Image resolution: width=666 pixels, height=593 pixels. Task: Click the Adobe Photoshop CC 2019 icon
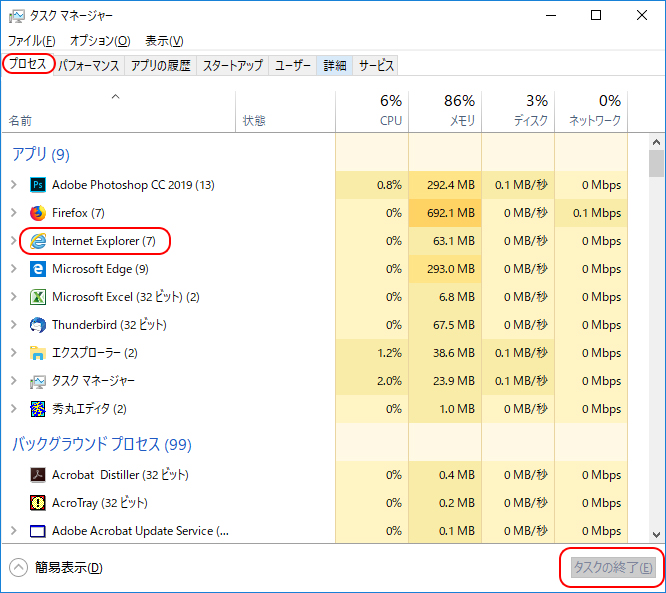(x=38, y=185)
